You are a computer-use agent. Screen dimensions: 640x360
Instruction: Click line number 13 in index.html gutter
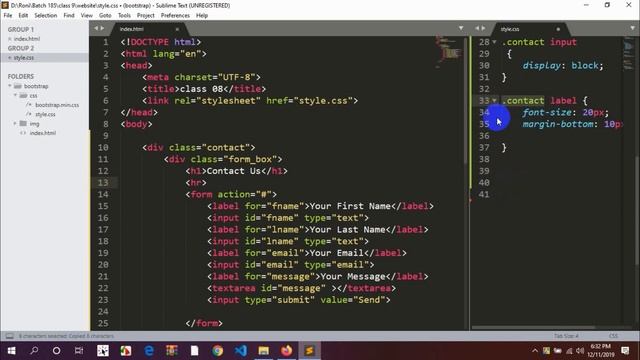[103, 182]
